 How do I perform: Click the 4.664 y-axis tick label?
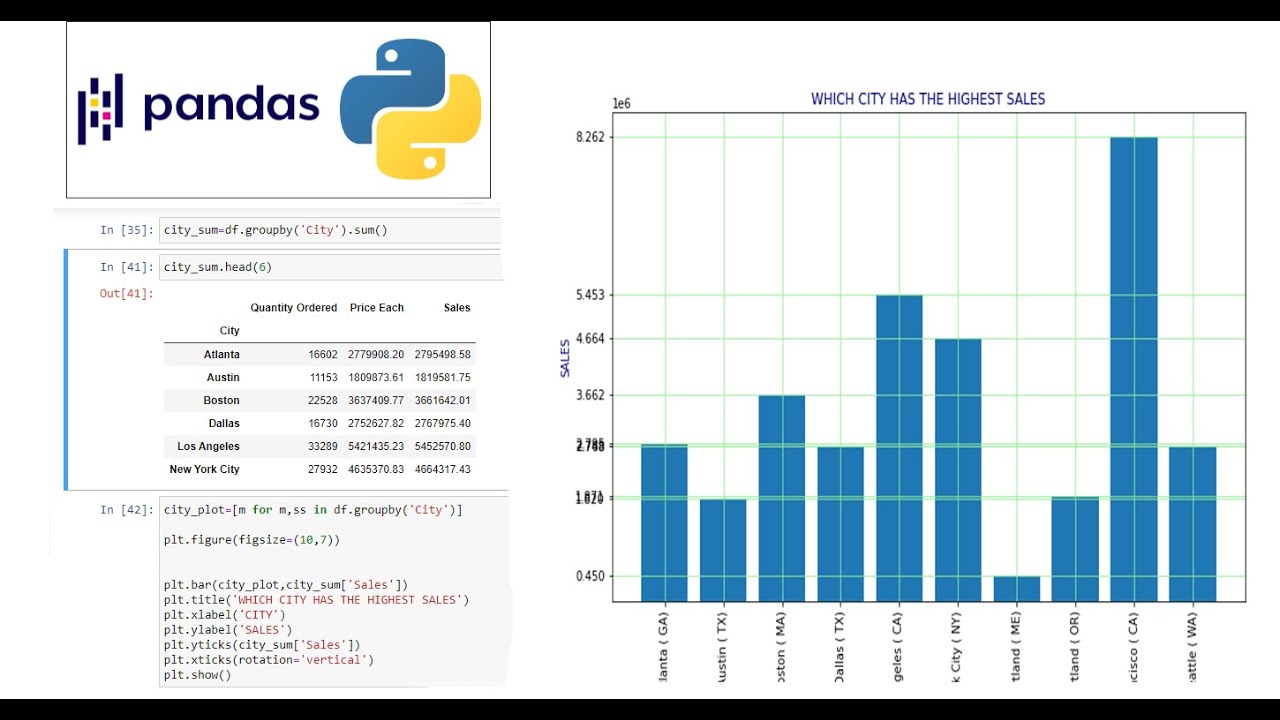590,339
